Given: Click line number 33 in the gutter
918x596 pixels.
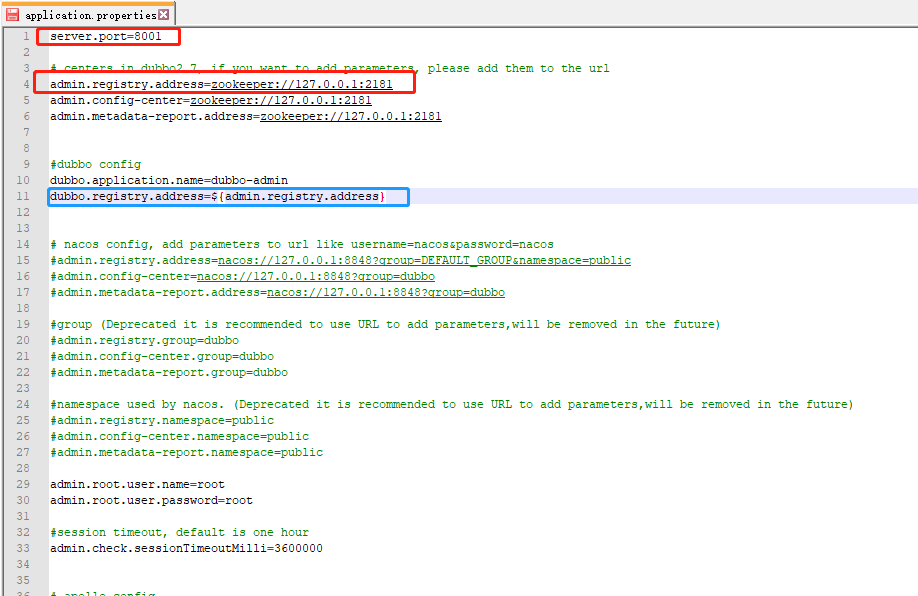Looking at the screenshot, I should pyautogui.click(x=22, y=548).
